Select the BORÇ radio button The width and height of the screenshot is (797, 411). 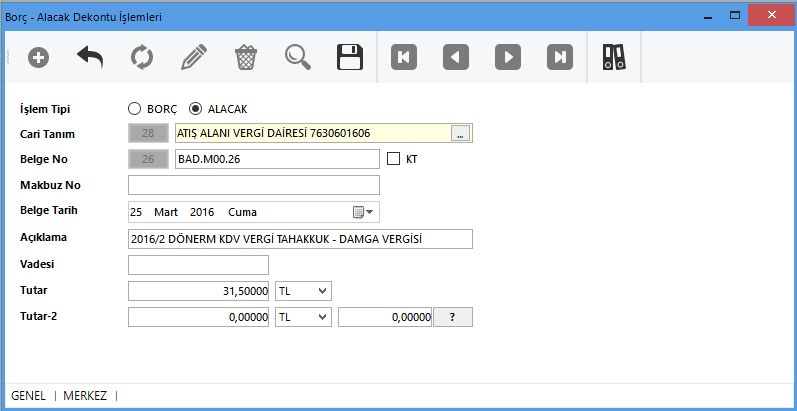coord(135,109)
